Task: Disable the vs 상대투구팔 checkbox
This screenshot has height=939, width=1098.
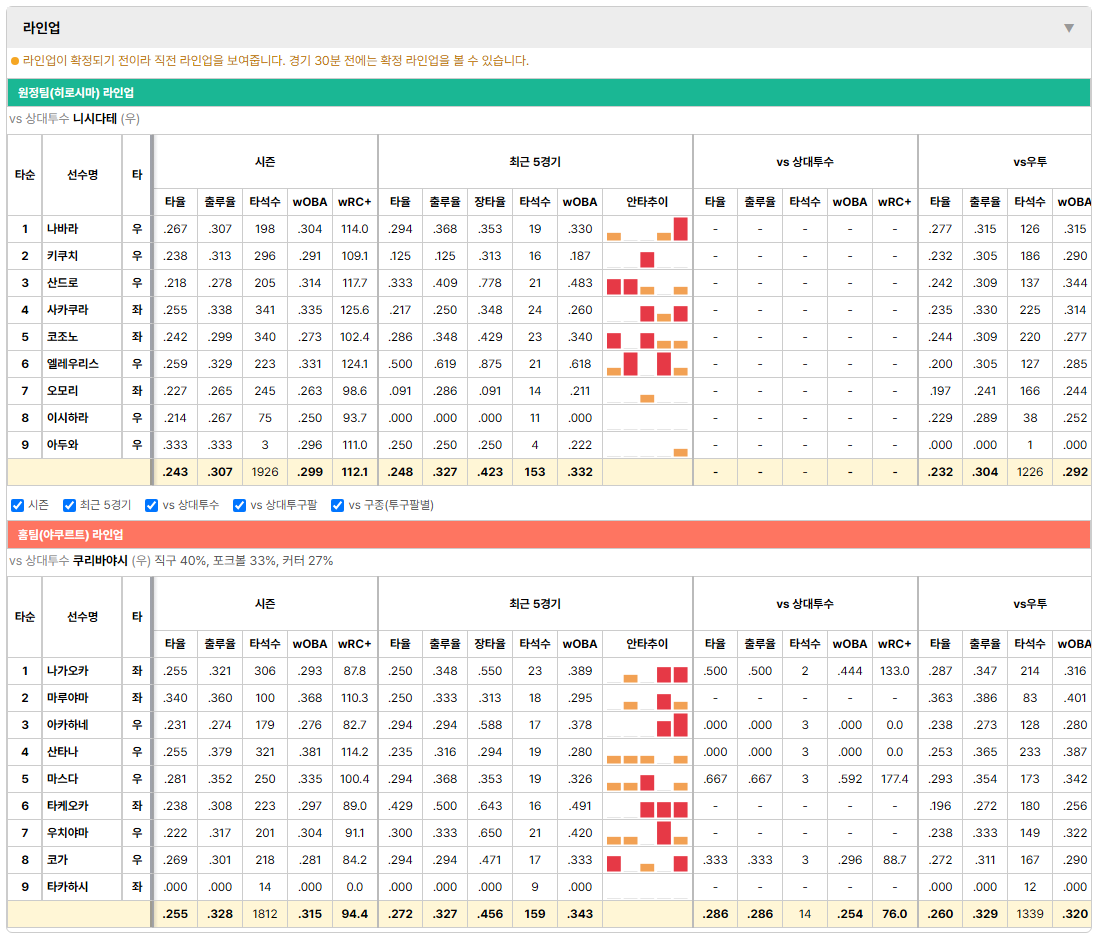Action: click(239, 506)
